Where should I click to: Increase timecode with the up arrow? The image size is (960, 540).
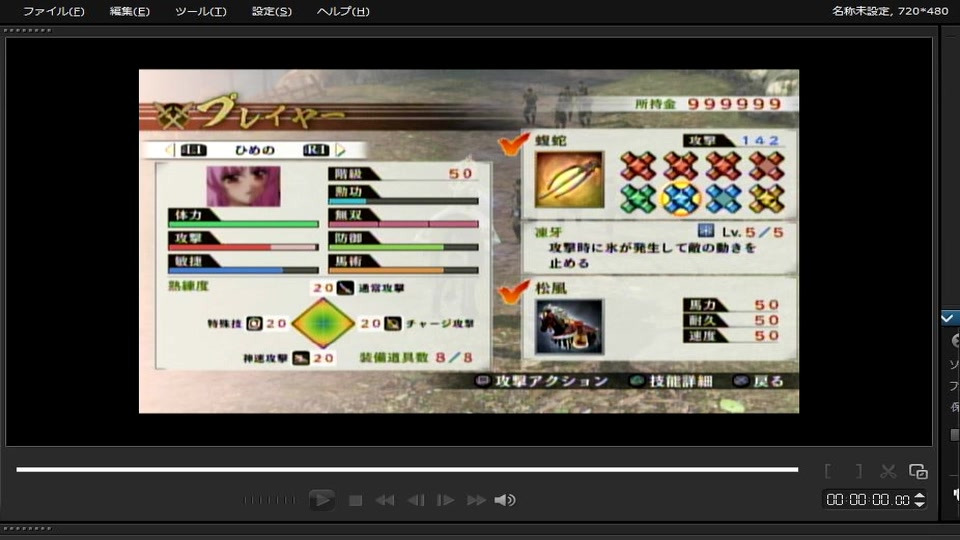tap(920, 495)
